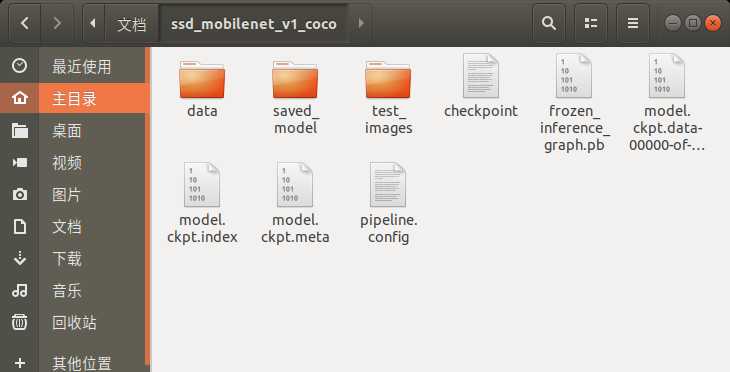Select the model.ckpt.meta binary file icon
This screenshot has width=730, height=372.
tap(295, 184)
